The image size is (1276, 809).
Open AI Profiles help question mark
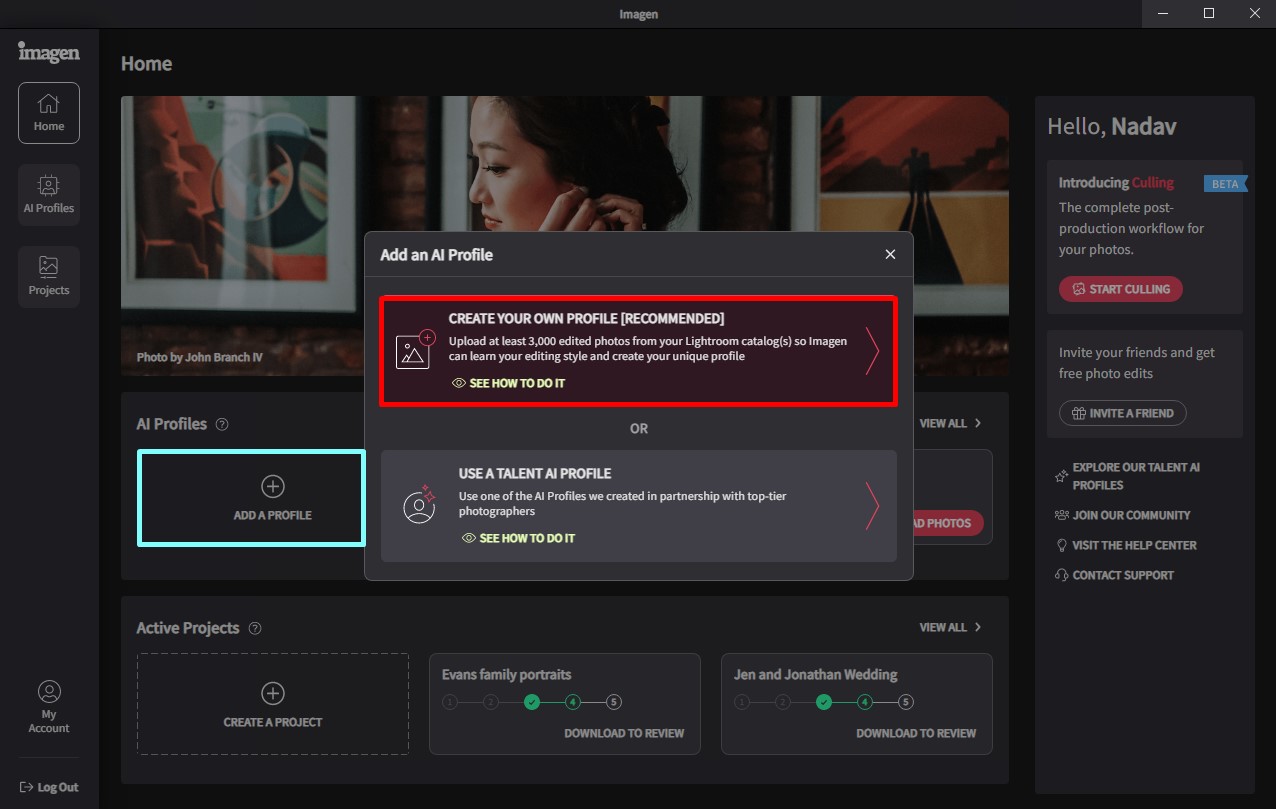tap(222, 424)
